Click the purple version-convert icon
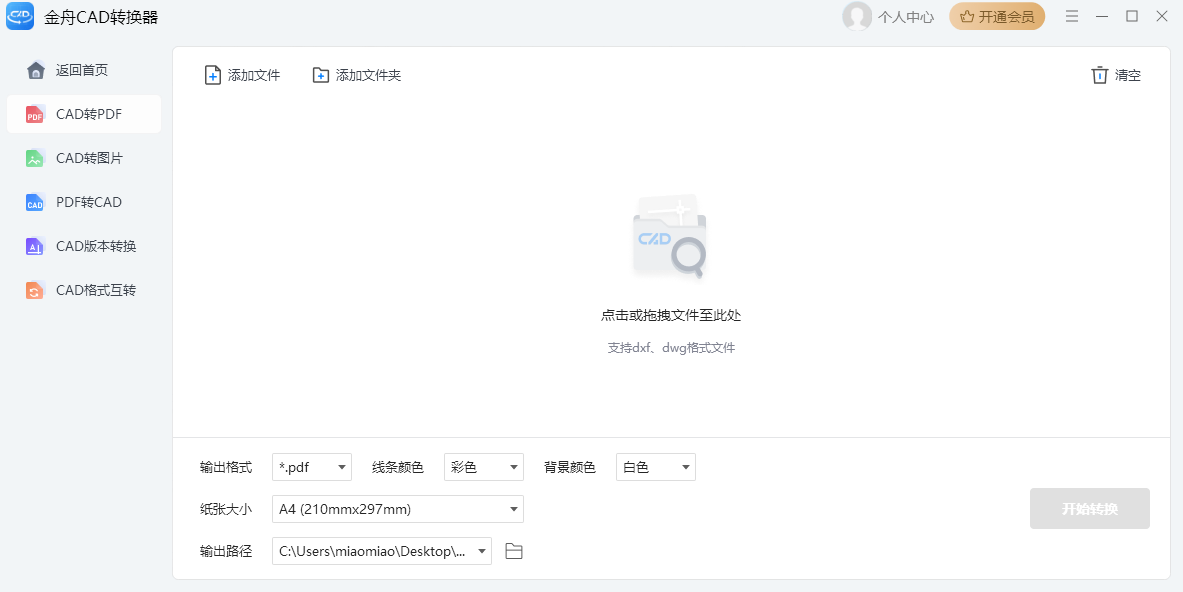Screen dimensions: 1183x592 pyautogui.click(x=35, y=247)
